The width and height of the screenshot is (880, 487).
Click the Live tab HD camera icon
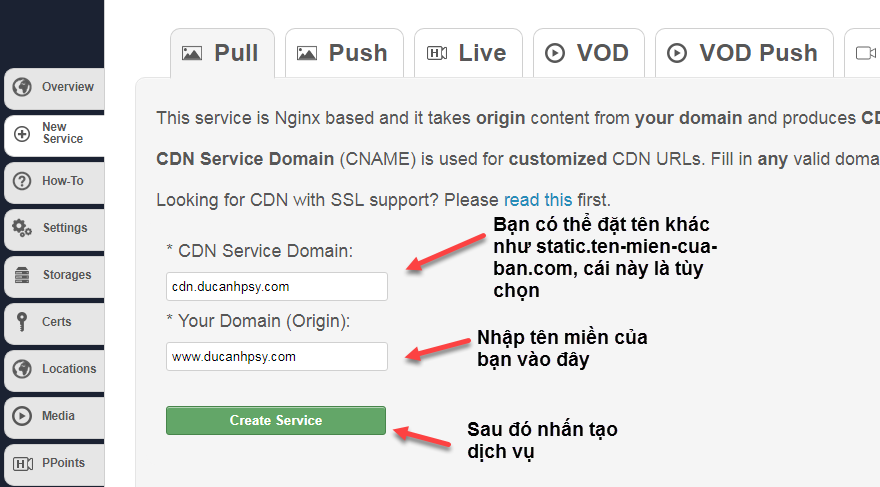click(437, 53)
